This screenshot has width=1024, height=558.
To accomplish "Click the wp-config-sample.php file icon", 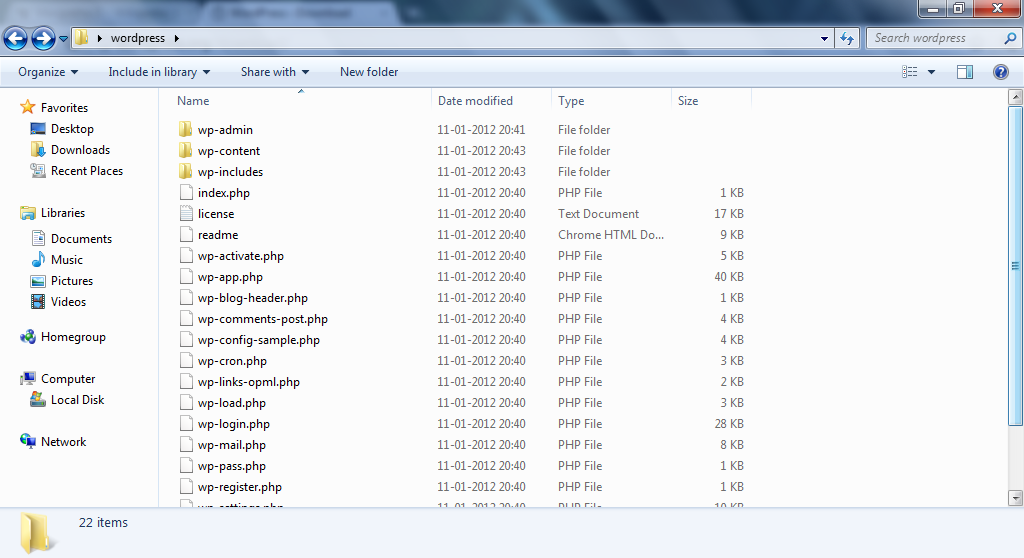I will tap(186, 339).
